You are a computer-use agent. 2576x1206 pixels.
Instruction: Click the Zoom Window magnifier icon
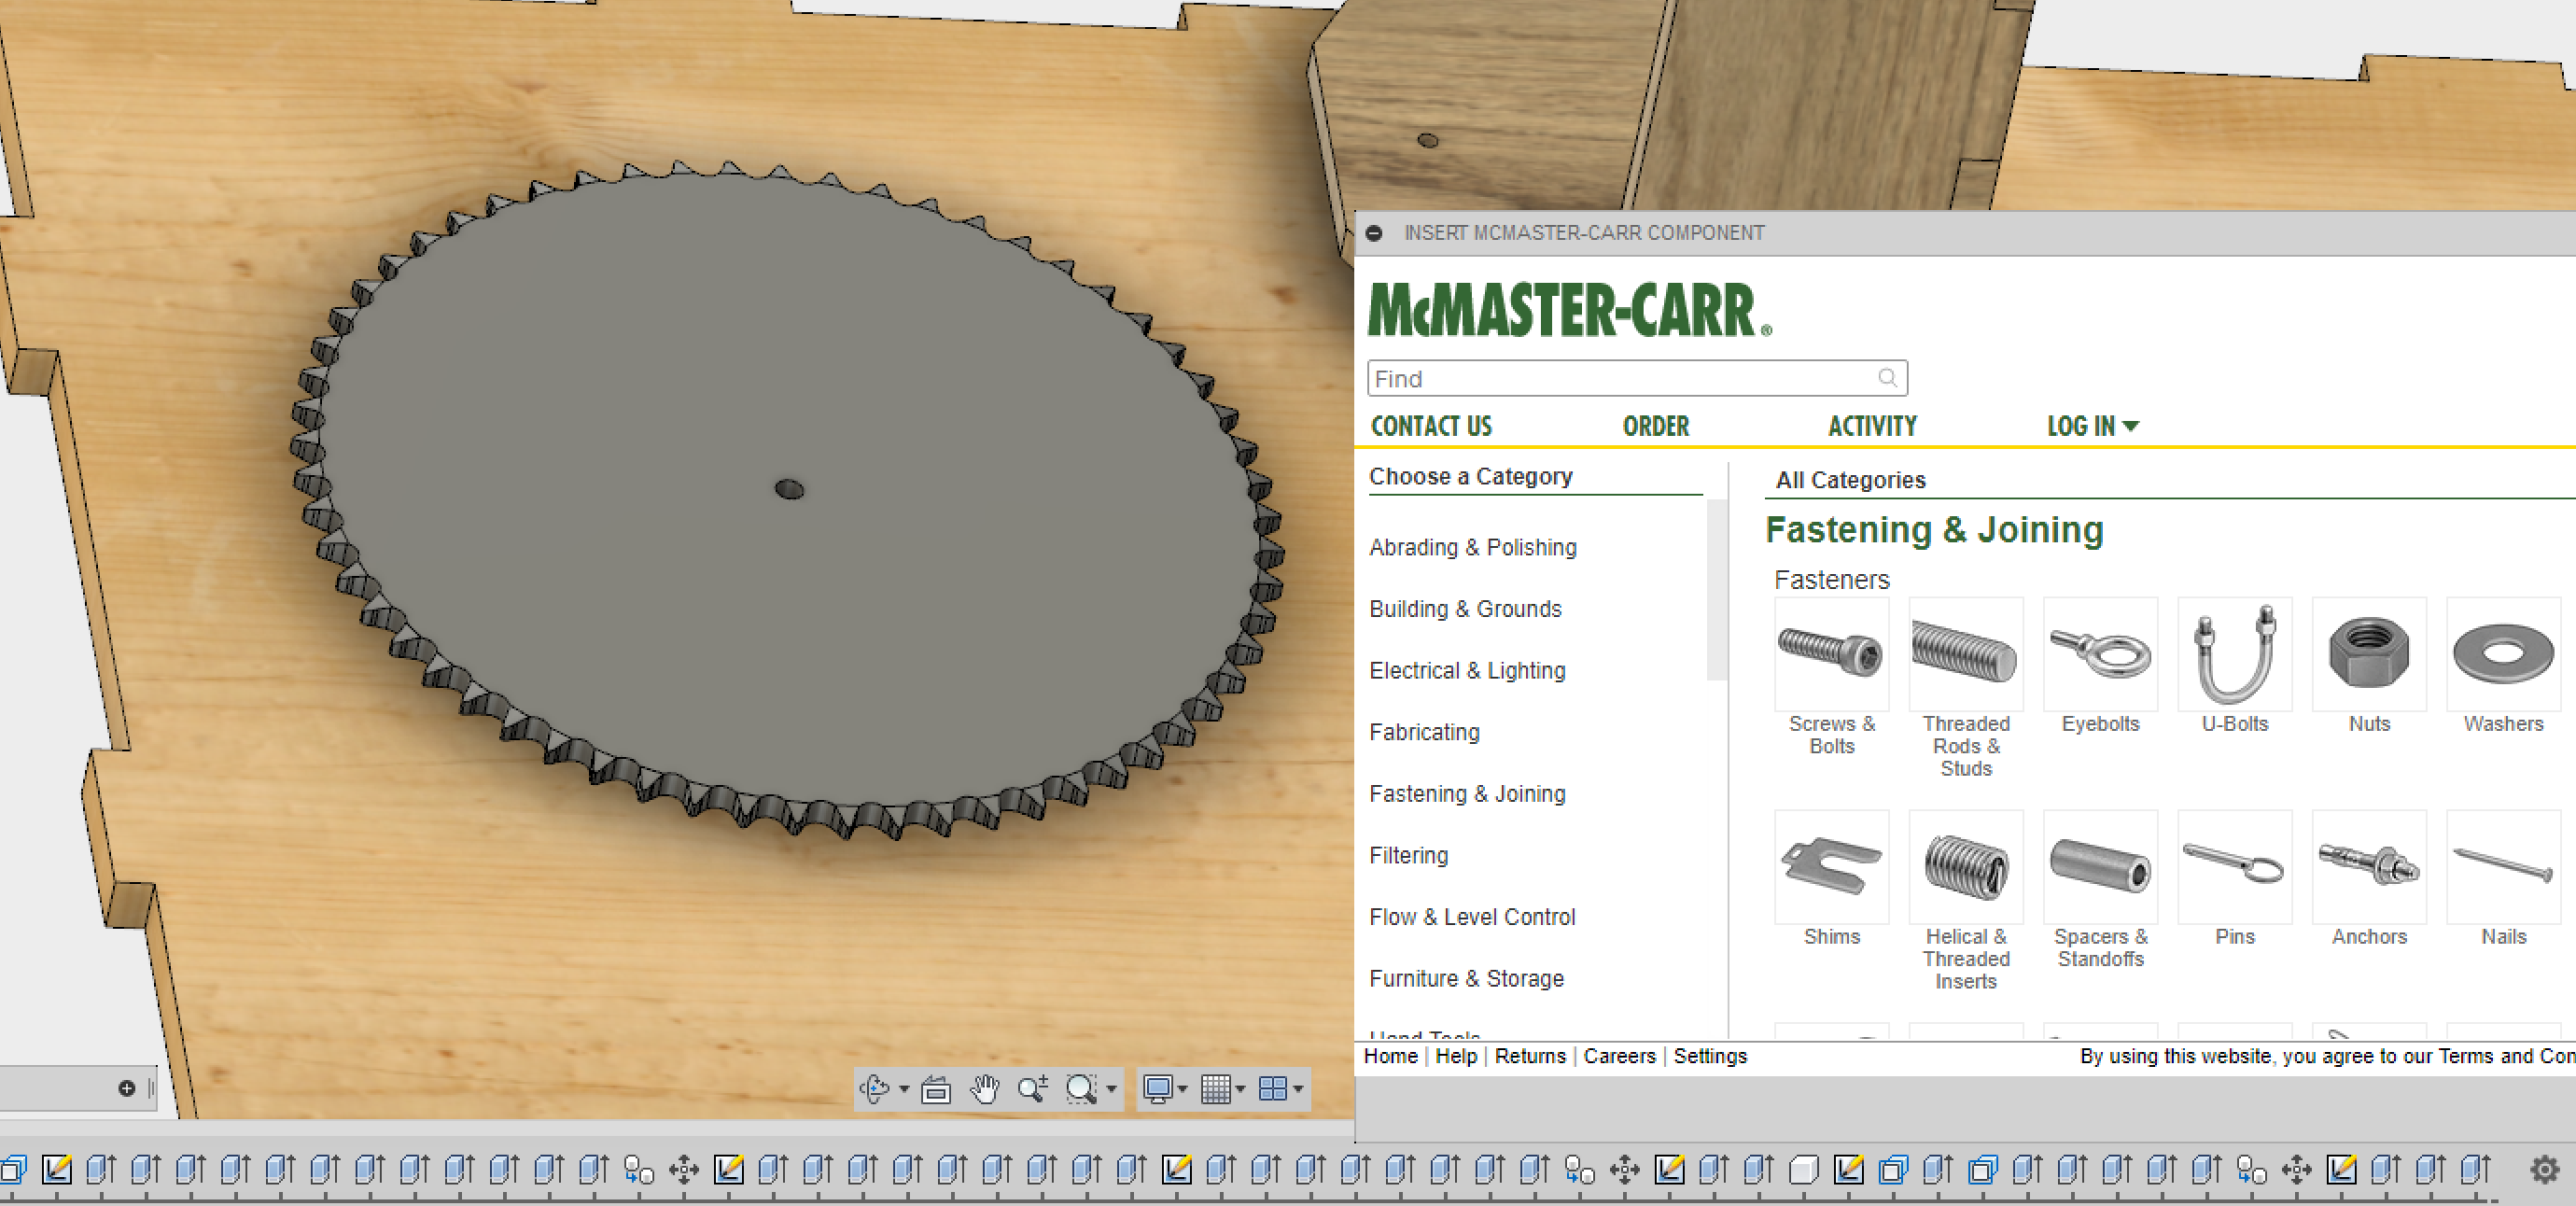pyautogui.click(x=1081, y=1088)
